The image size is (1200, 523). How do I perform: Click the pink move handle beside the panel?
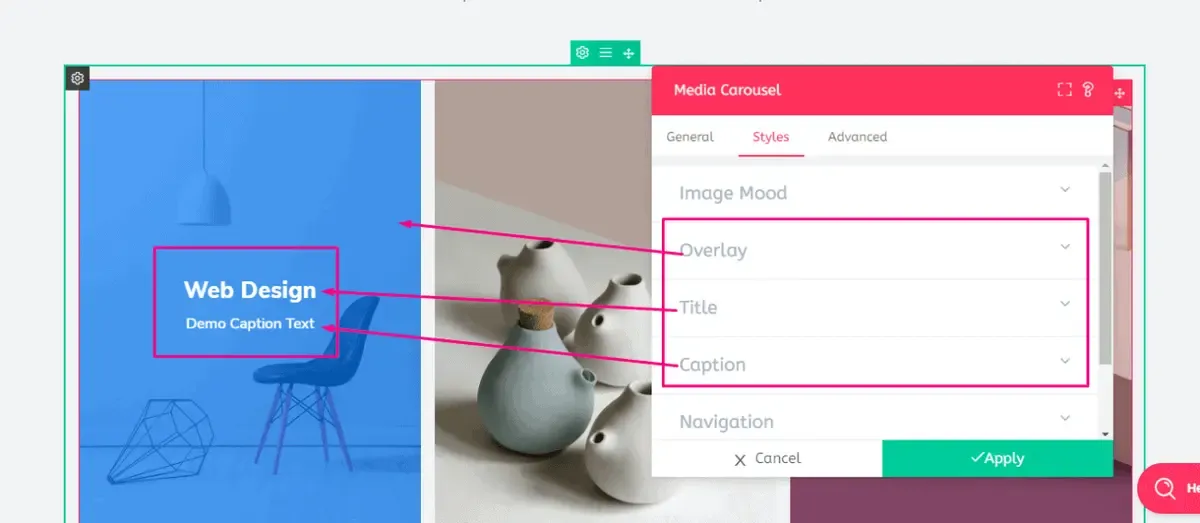click(x=1121, y=93)
